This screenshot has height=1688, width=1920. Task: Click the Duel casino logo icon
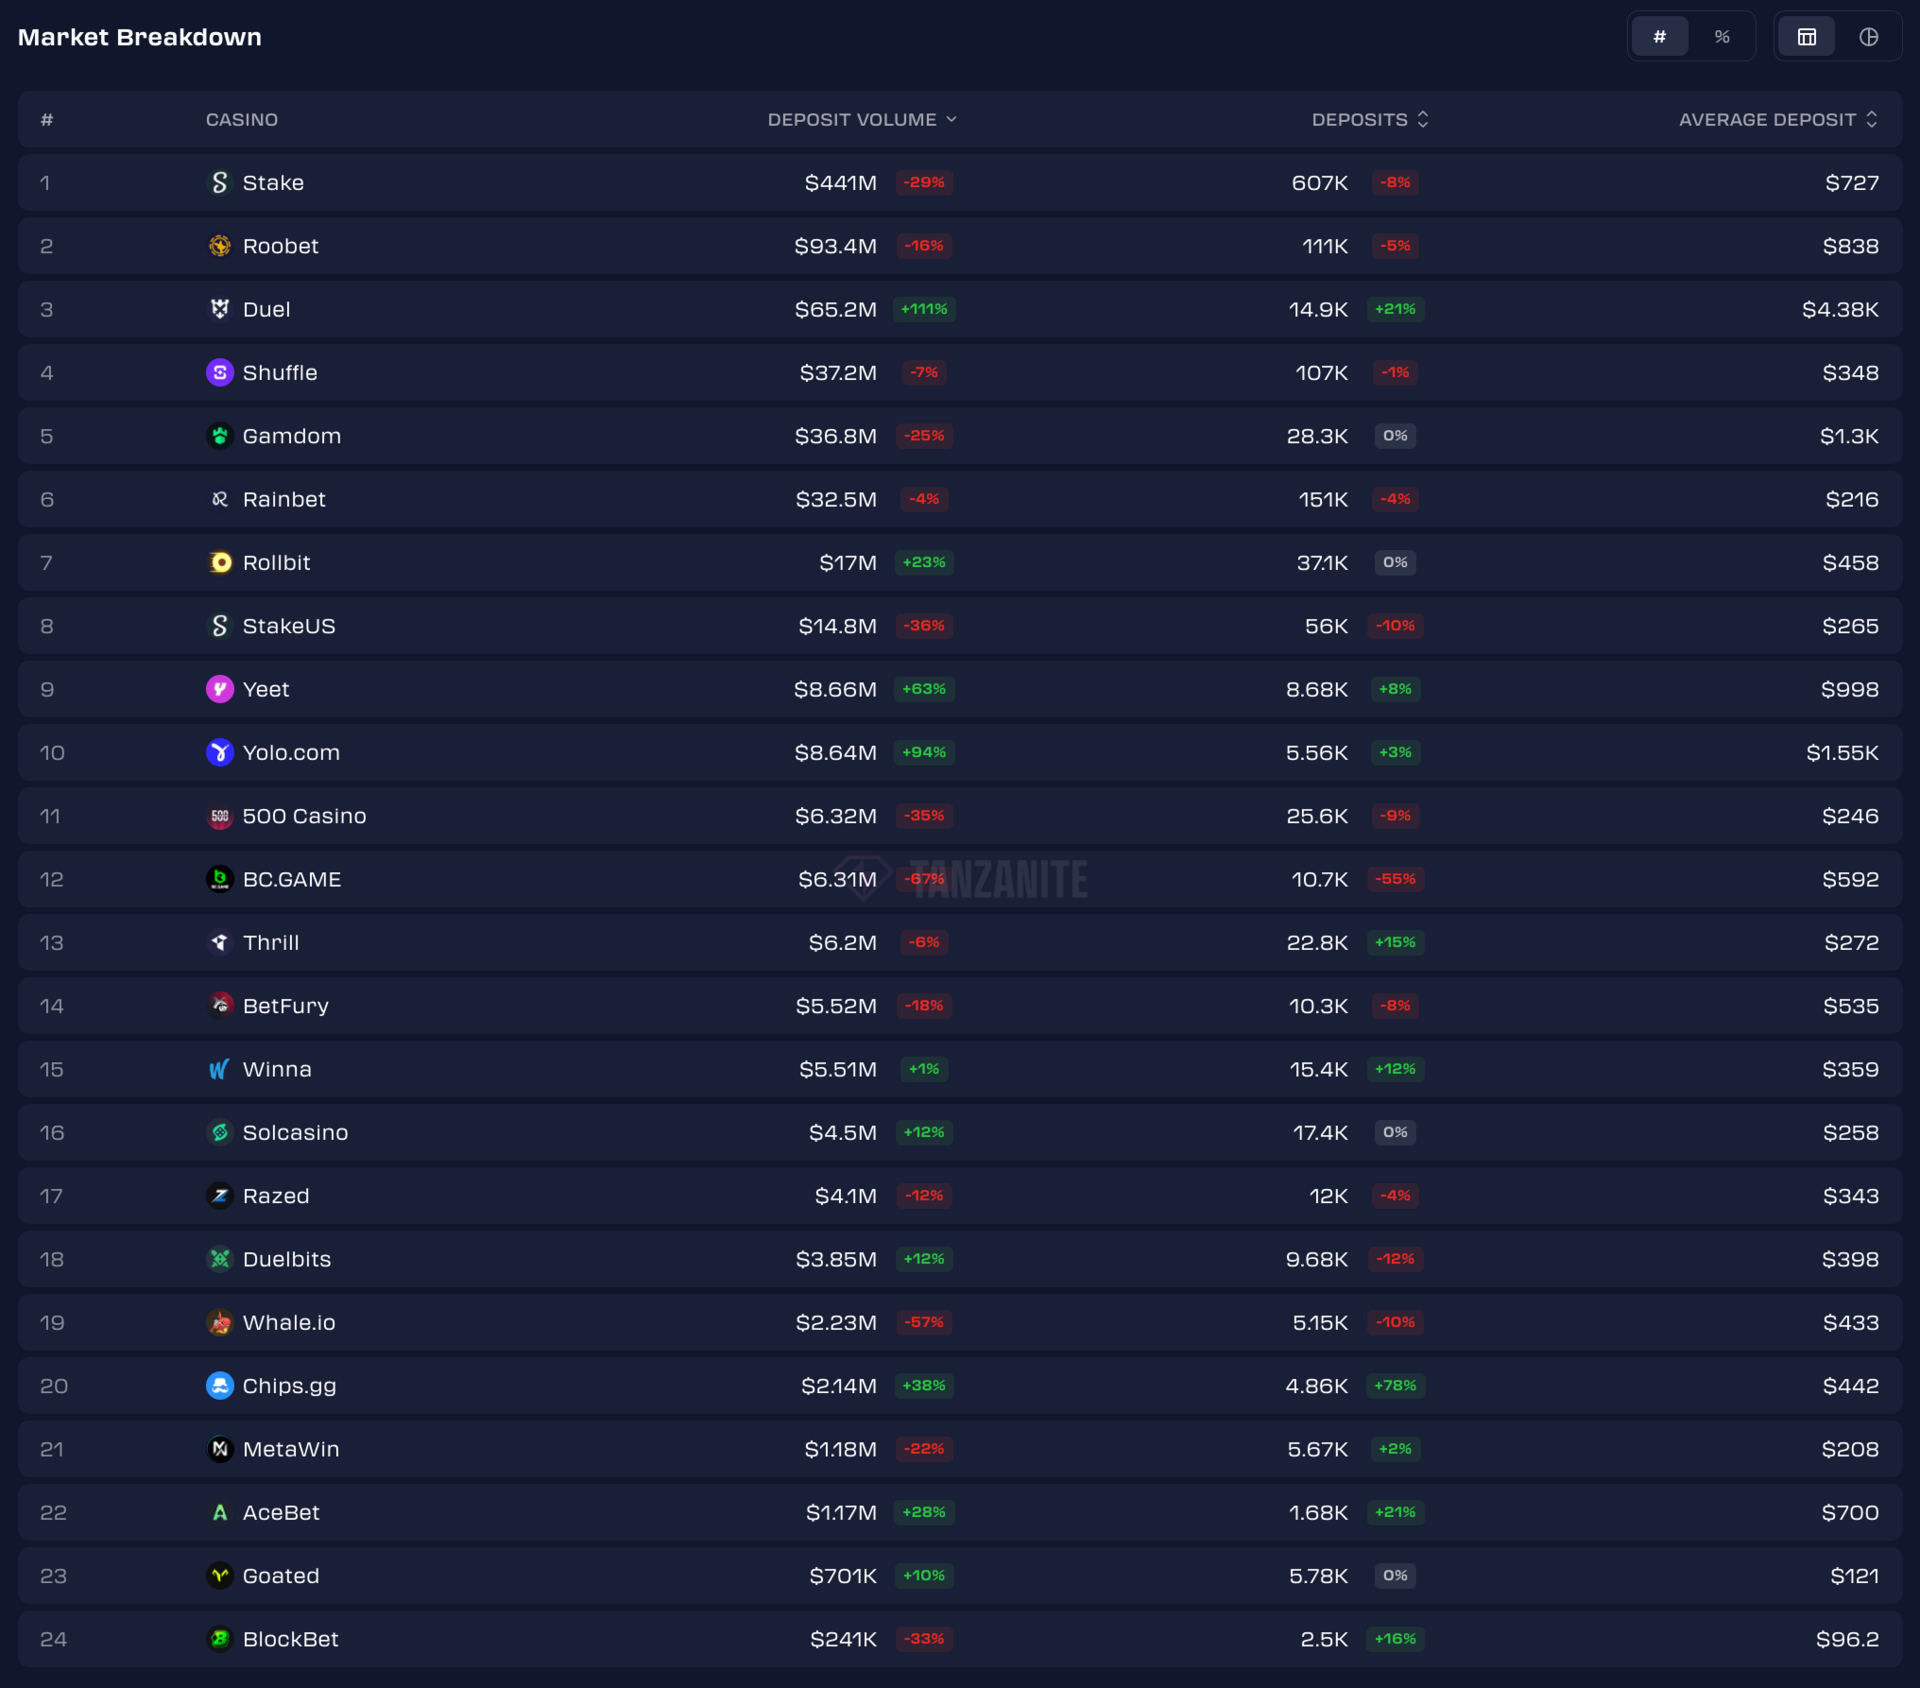pyautogui.click(x=219, y=309)
